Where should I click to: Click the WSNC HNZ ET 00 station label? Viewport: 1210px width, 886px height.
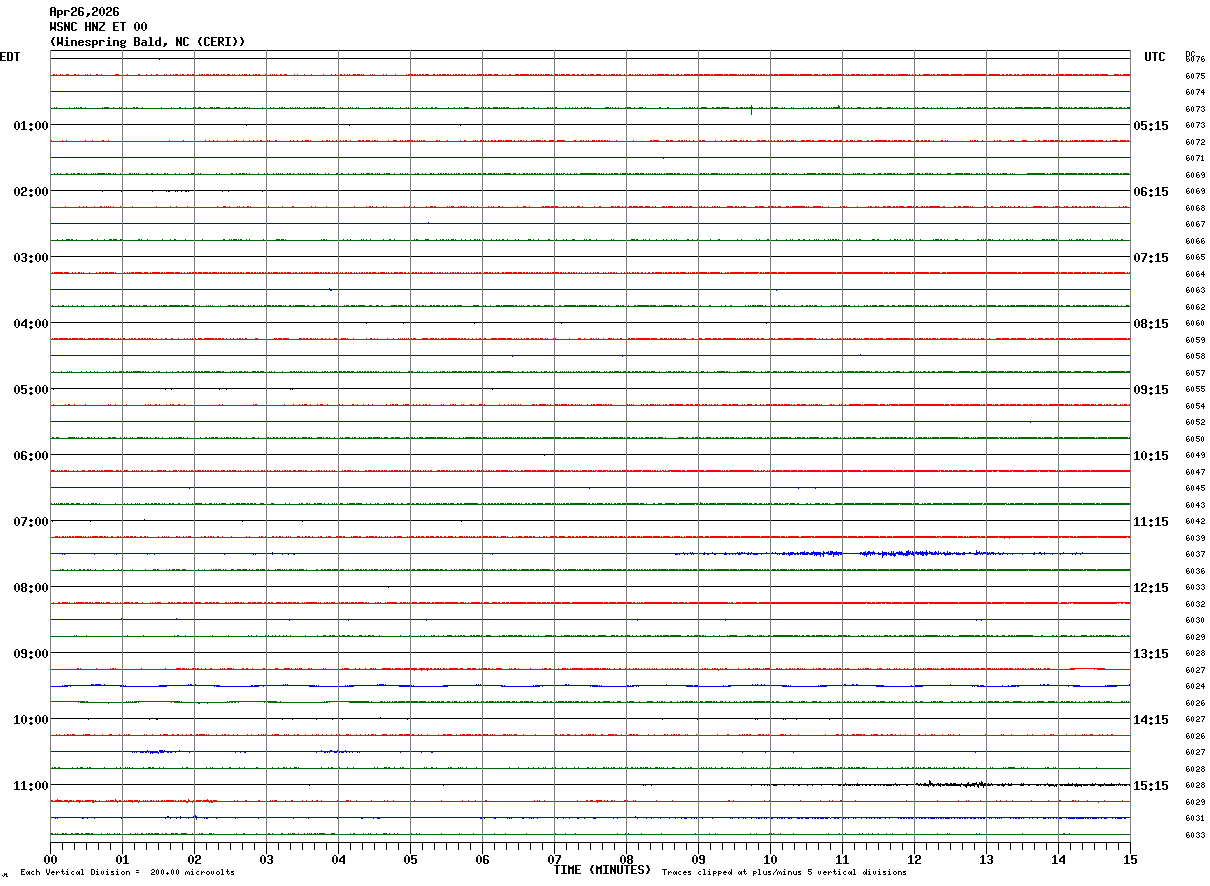click(x=98, y=27)
